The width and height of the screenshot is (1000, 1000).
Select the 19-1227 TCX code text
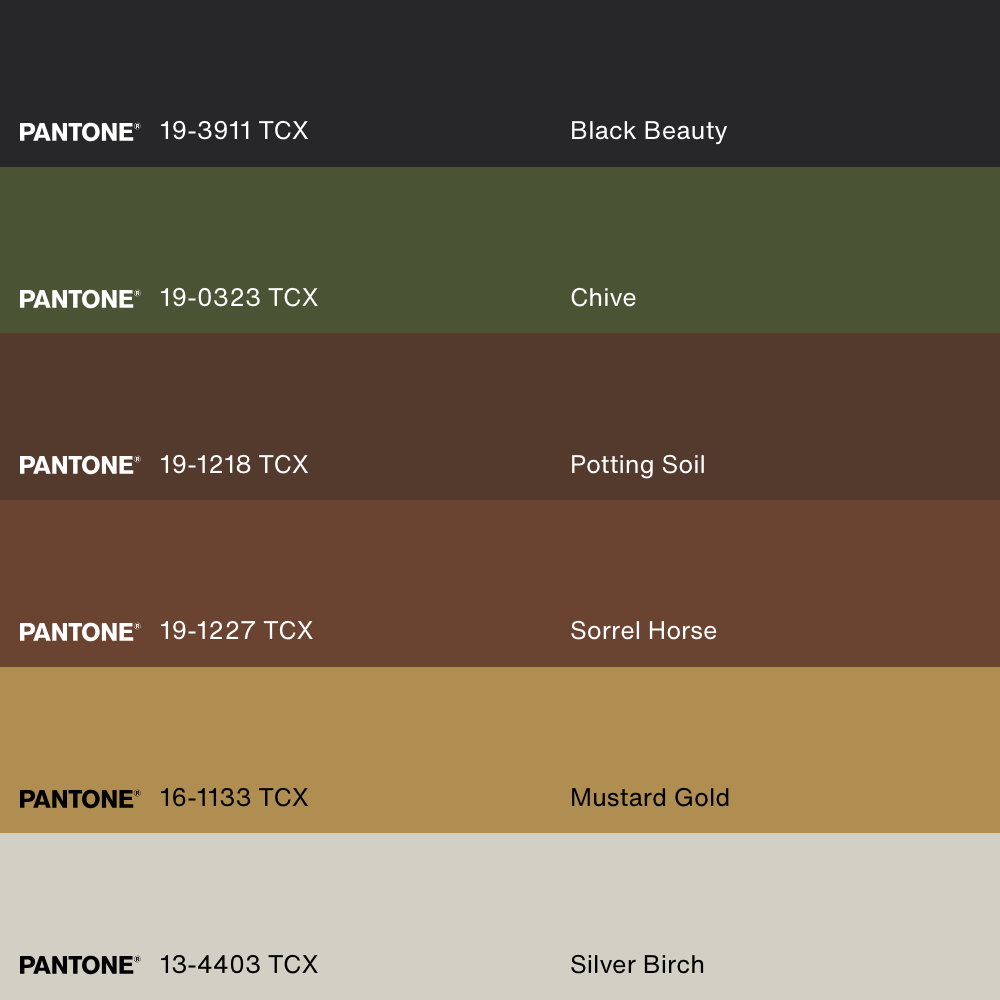tap(237, 631)
